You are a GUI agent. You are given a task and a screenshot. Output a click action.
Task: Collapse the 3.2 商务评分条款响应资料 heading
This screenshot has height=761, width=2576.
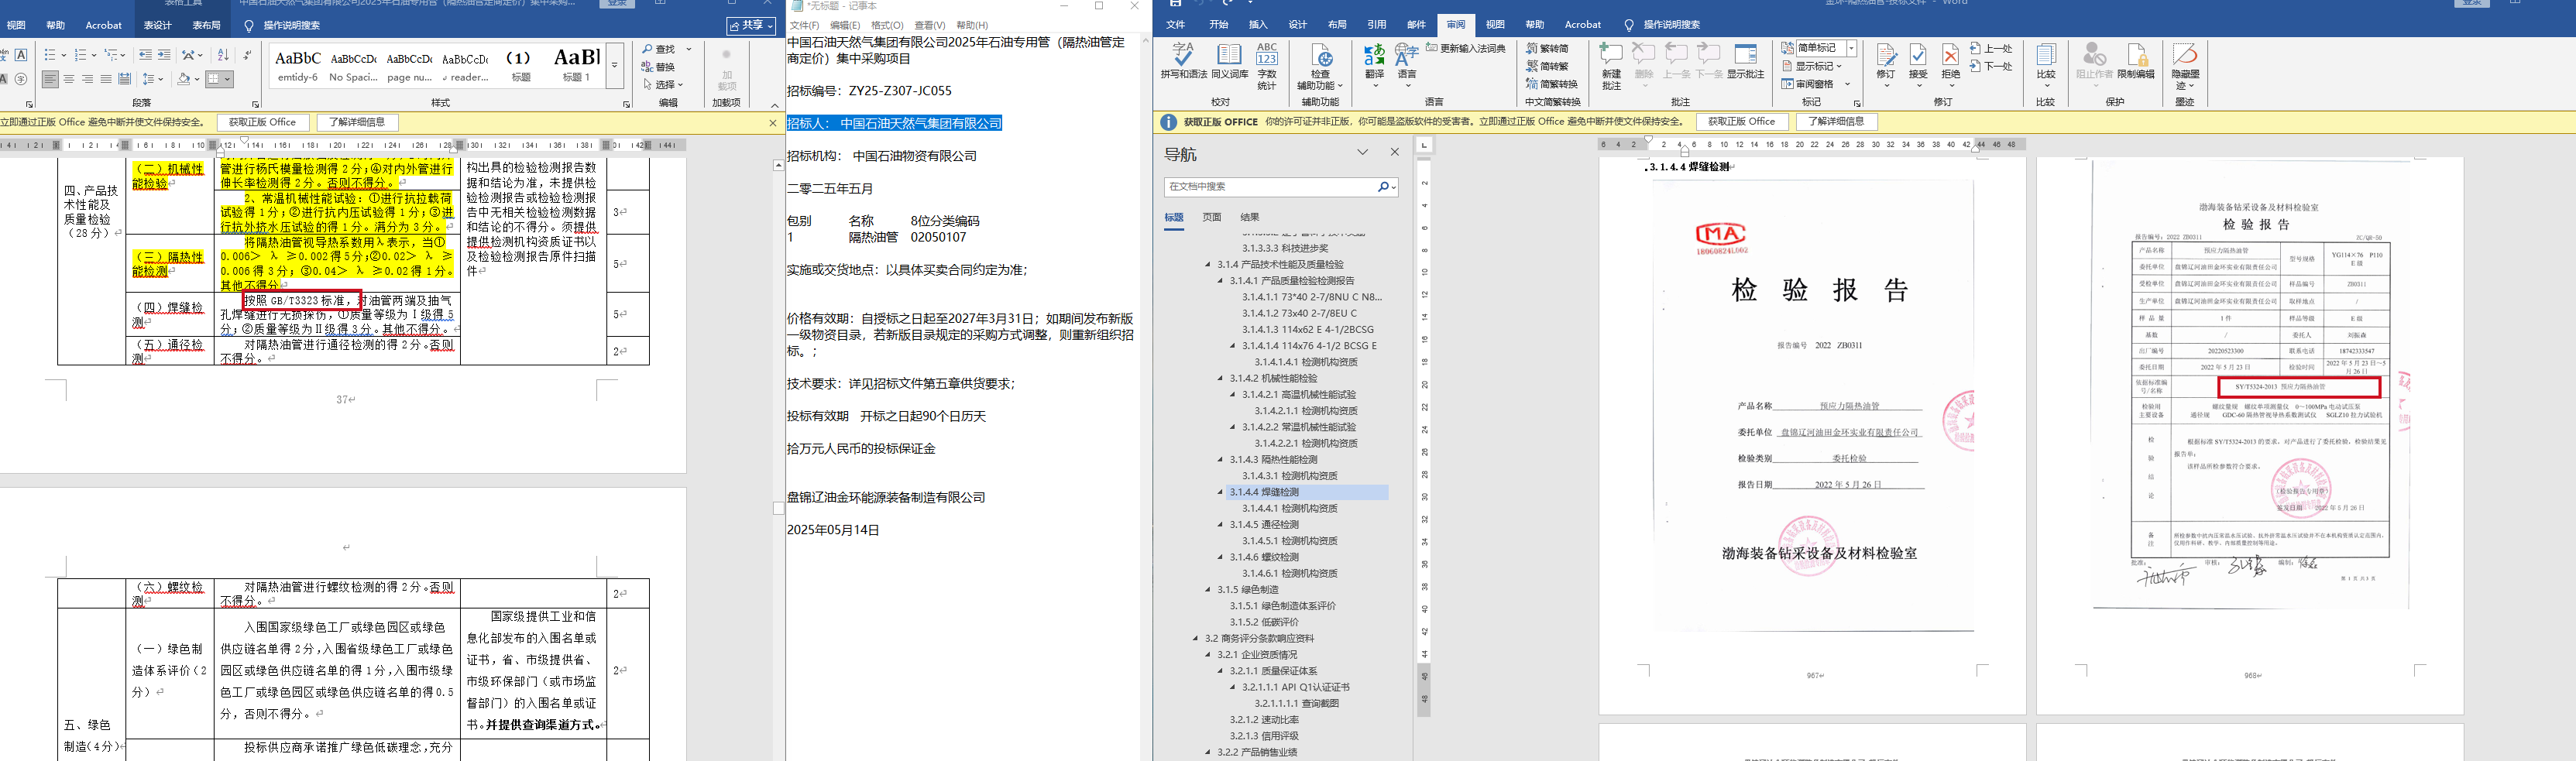1195,638
